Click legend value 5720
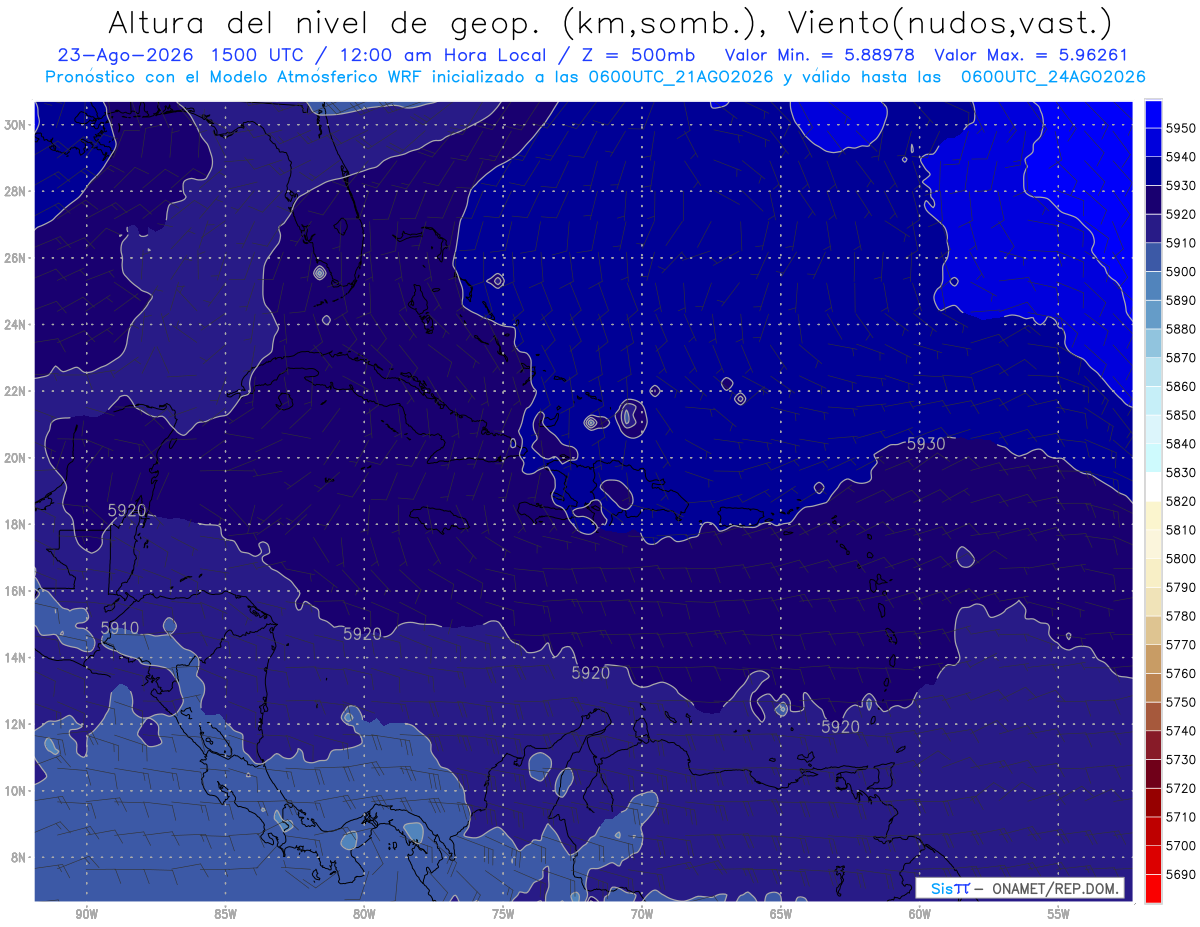The height and width of the screenshot is (927, 1200). pyautogui.click(x=1180, y=789)
